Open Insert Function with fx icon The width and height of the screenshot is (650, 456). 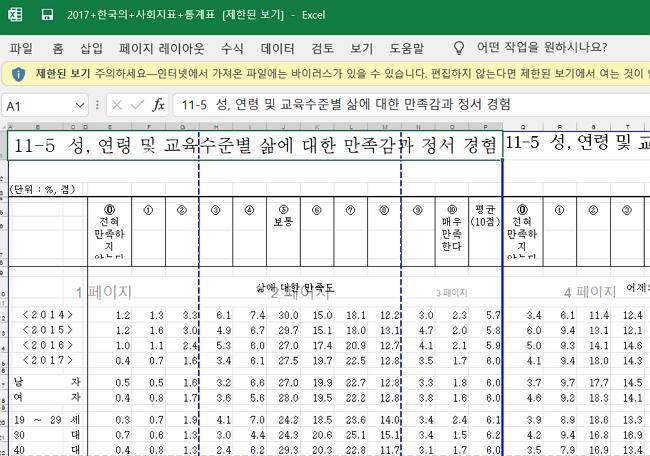159,105
